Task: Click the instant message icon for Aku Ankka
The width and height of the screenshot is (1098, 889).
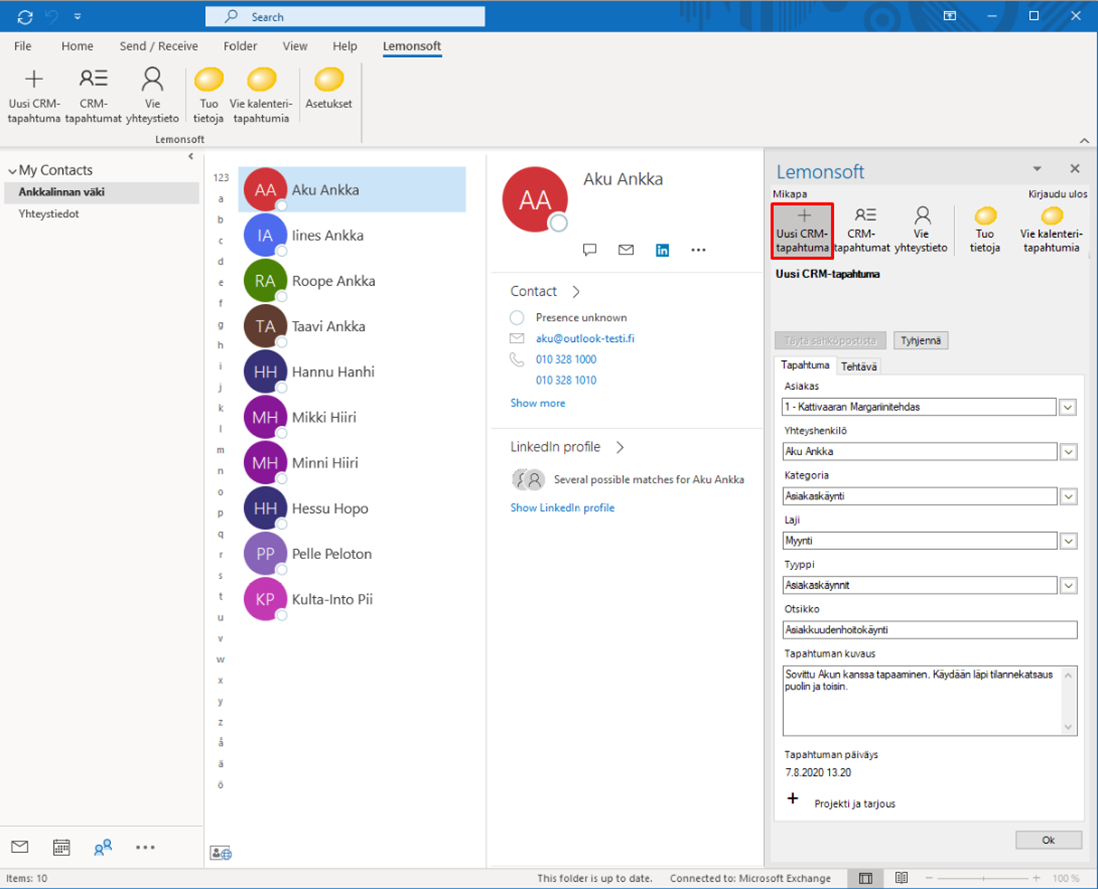Action: coord(590,250)
